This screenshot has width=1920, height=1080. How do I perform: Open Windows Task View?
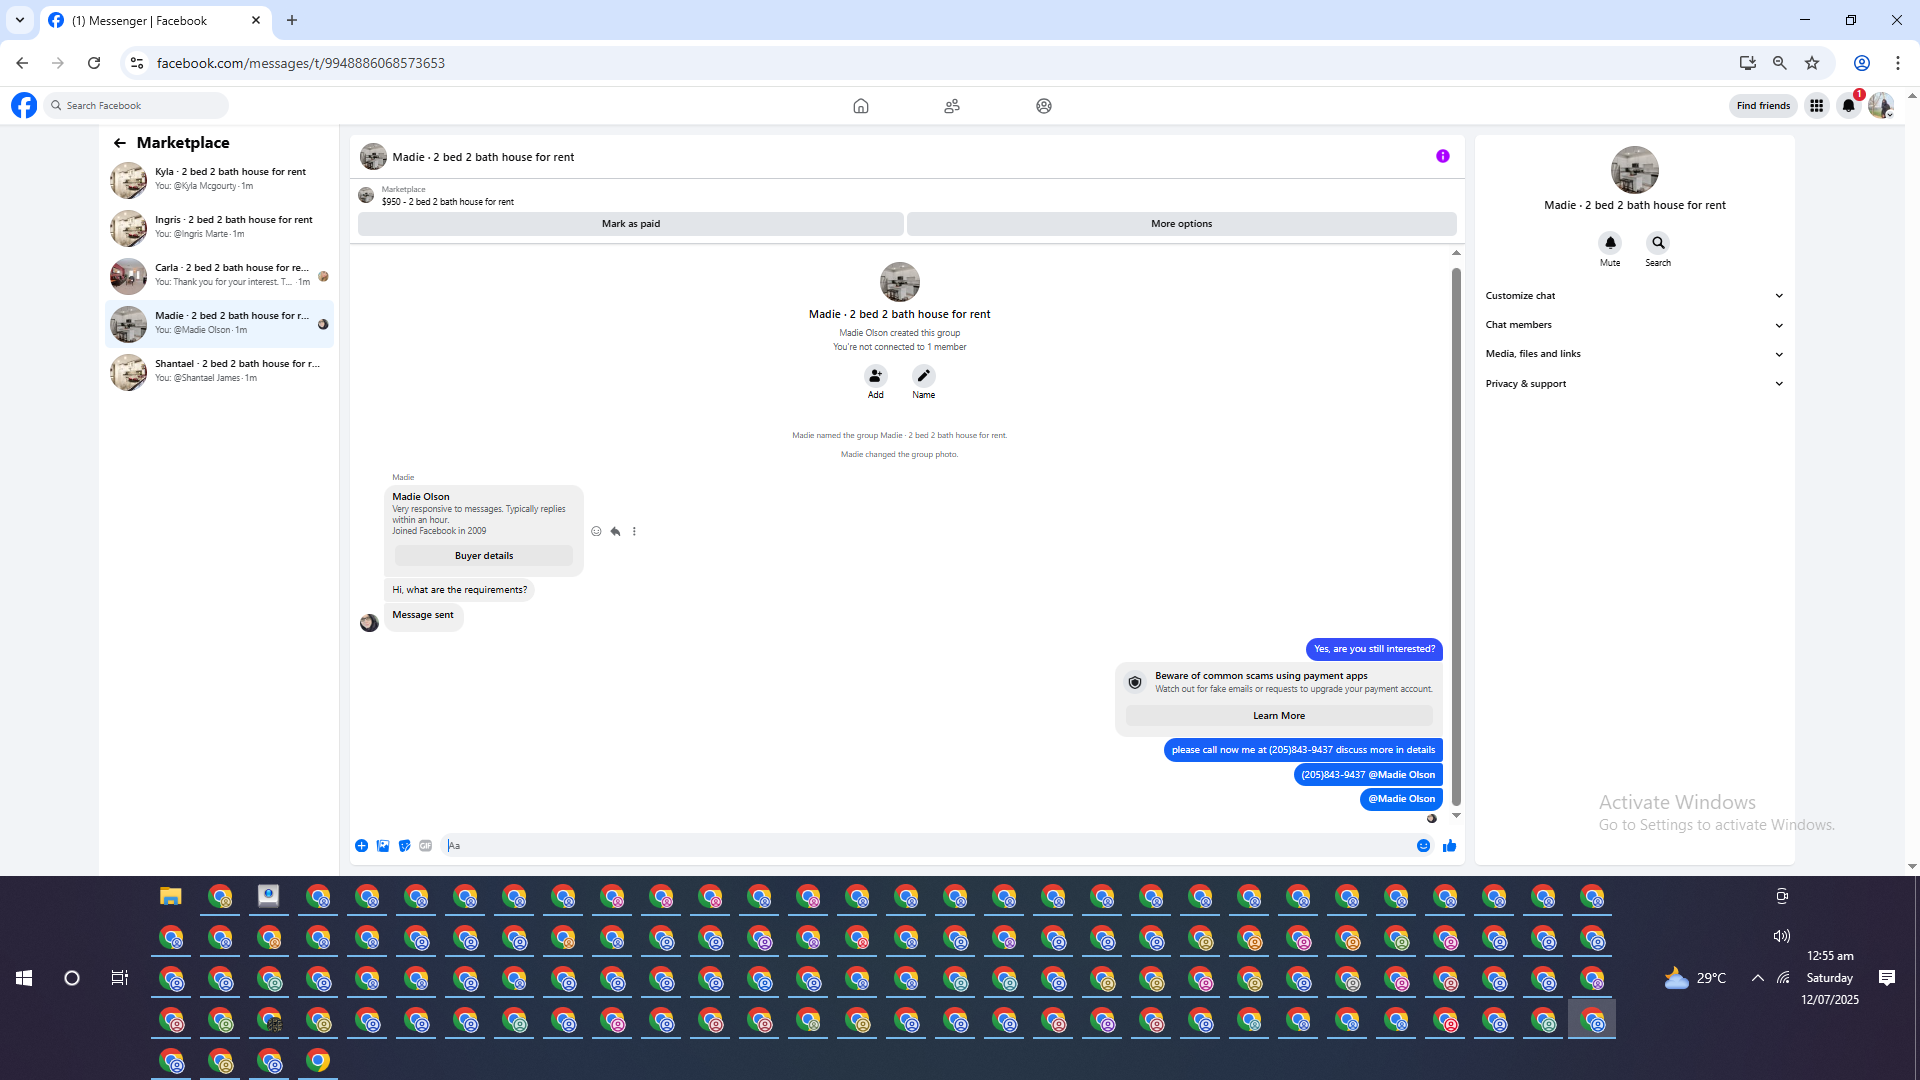point(120,978)
